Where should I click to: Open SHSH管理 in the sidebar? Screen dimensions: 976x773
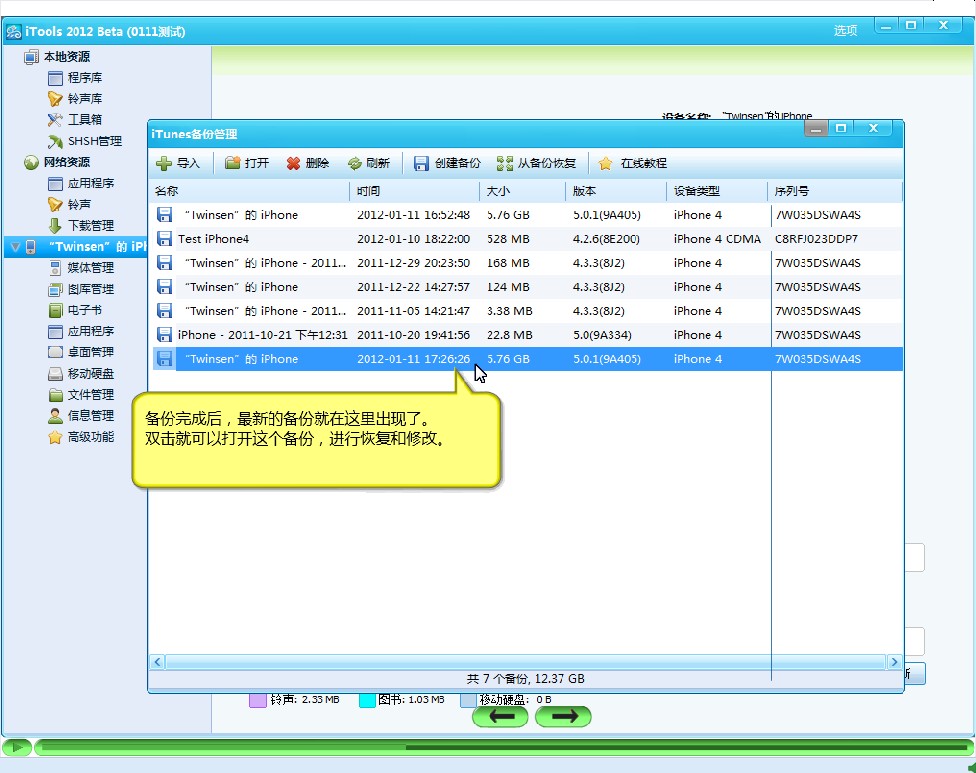click(x=94, y=141)
